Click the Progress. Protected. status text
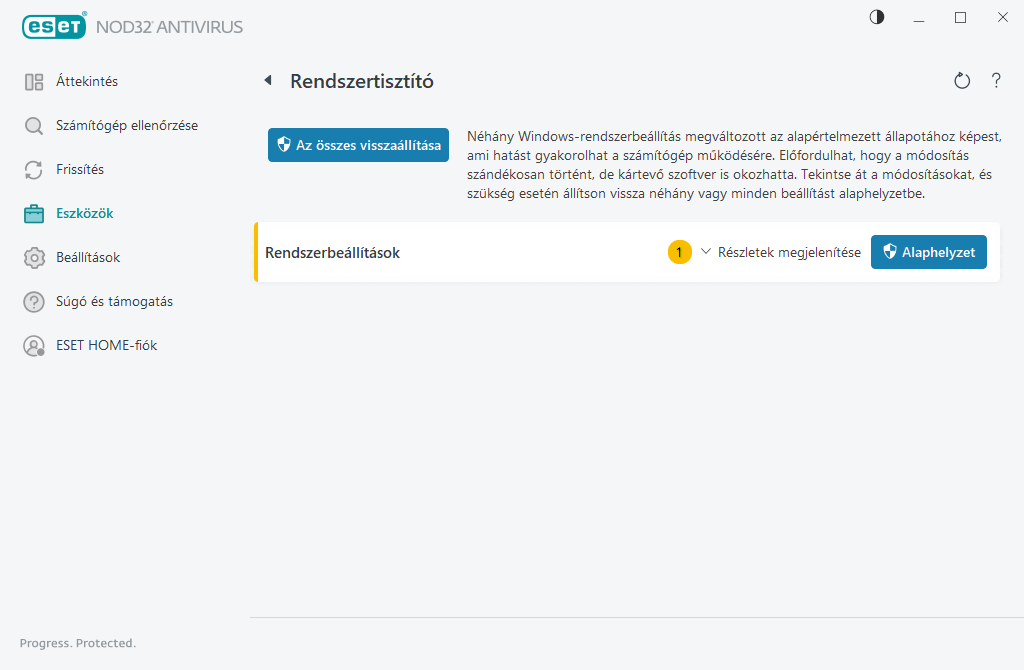The width and height of the screenshot is (1024, 670). (x=77, y=643)
